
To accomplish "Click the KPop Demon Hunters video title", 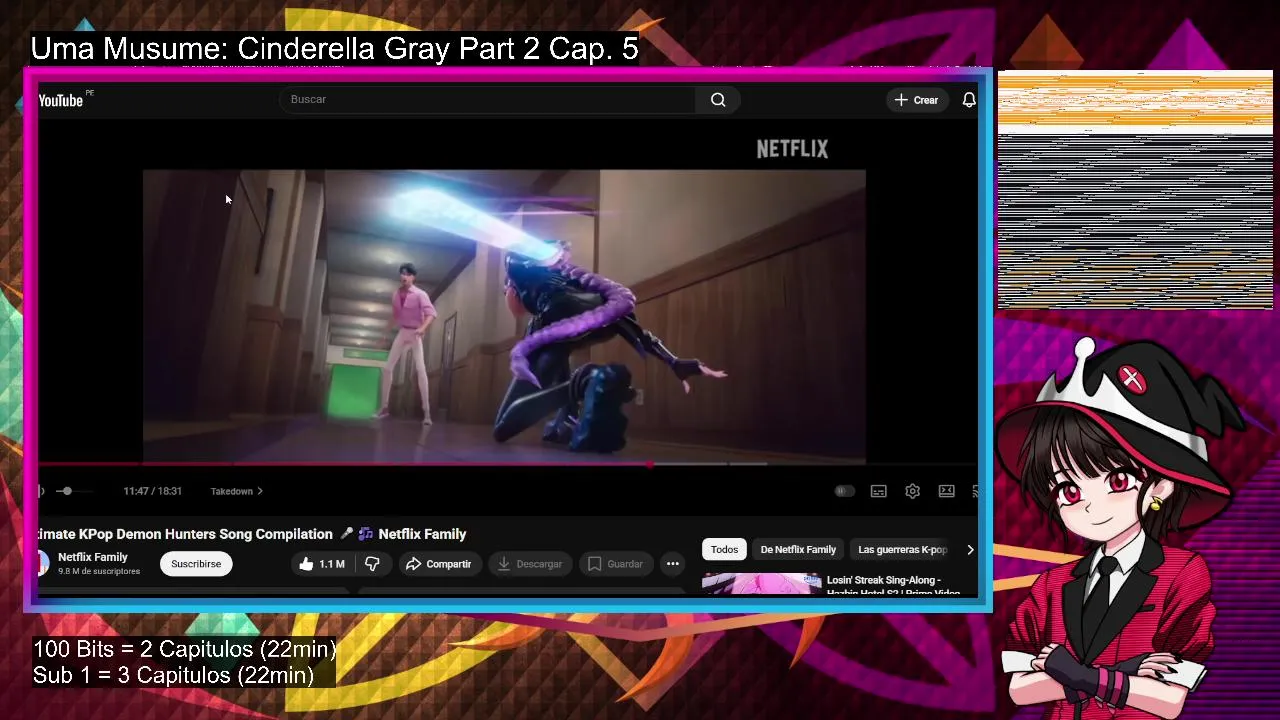I will [252, 534].
